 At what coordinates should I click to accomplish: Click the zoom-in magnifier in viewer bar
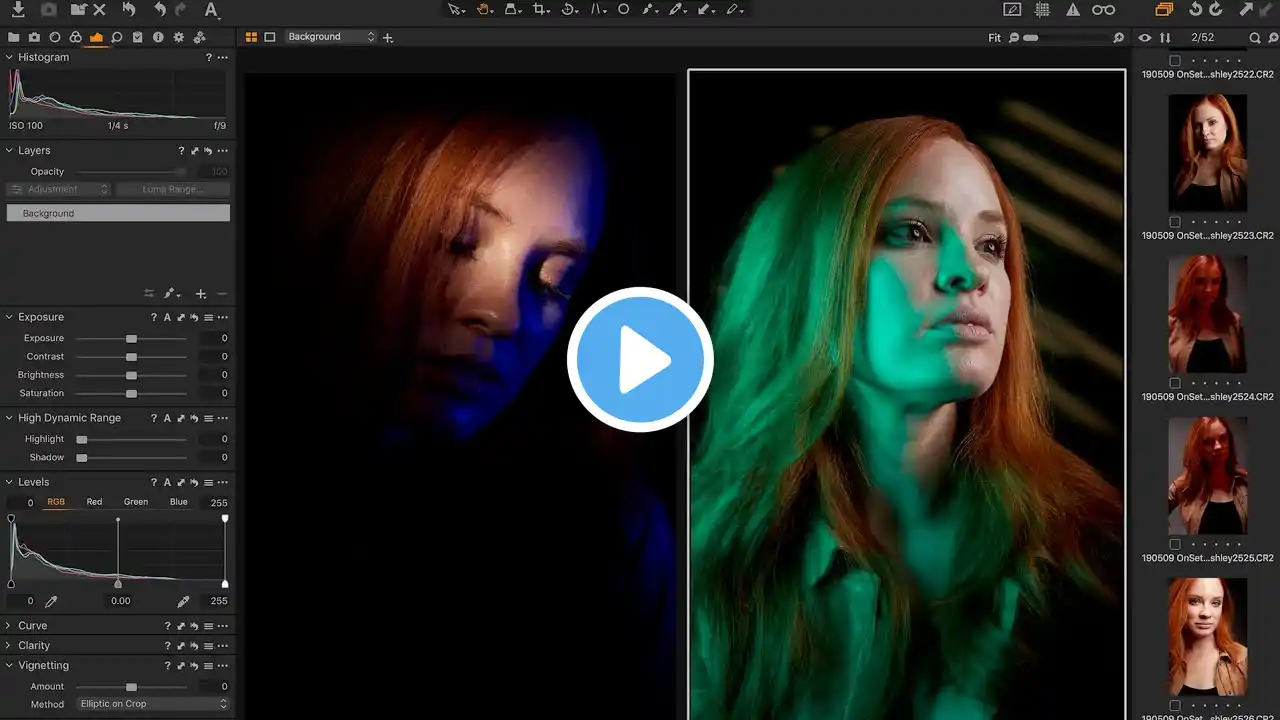click(1118, 38)
